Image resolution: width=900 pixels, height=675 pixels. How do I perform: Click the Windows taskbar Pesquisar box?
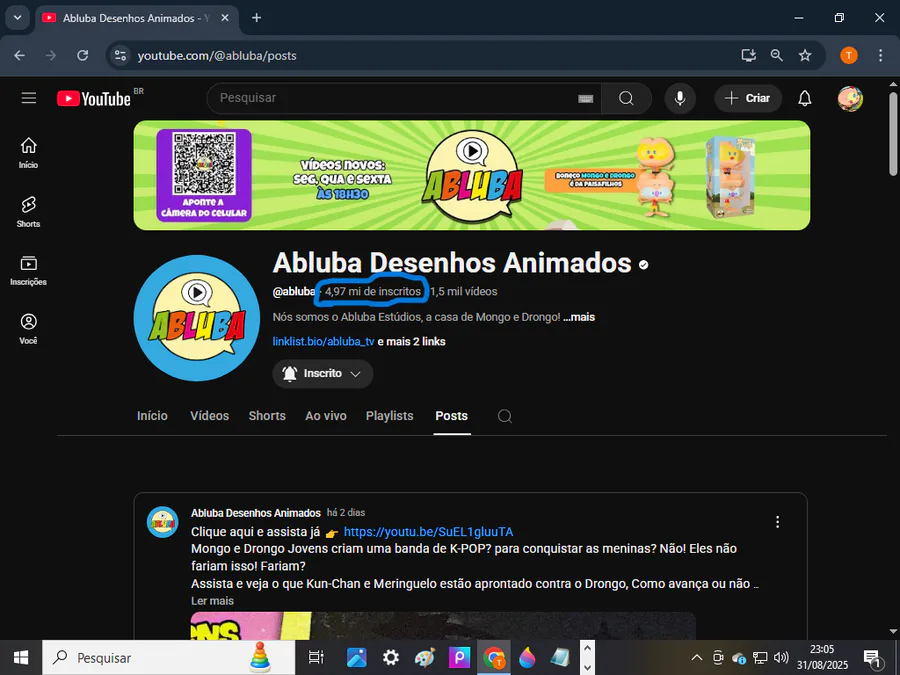pos(169,658)
